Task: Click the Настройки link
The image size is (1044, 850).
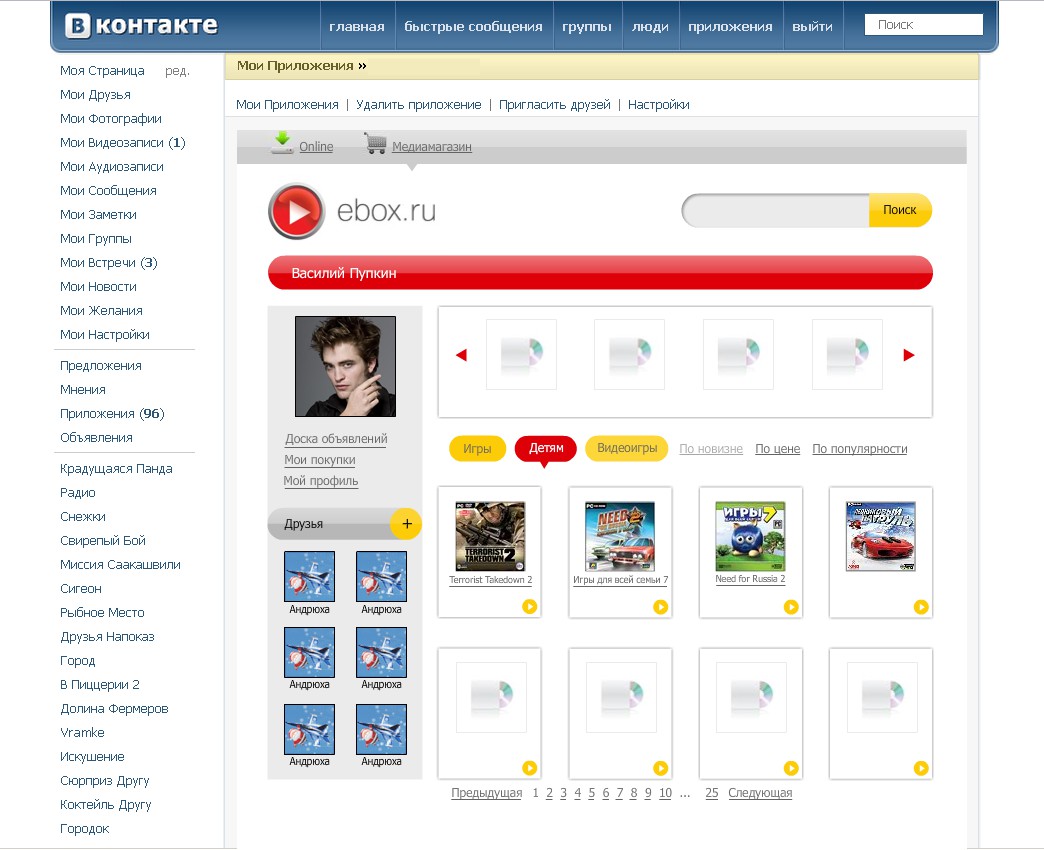Action: (x=658, y=105)
